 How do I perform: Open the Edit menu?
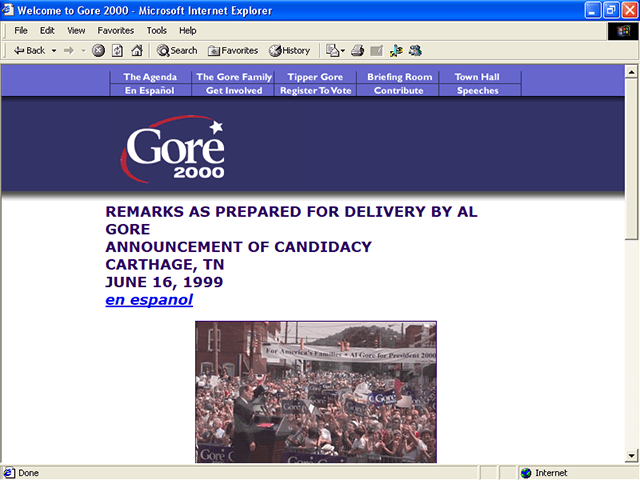(x=47, y=31)
